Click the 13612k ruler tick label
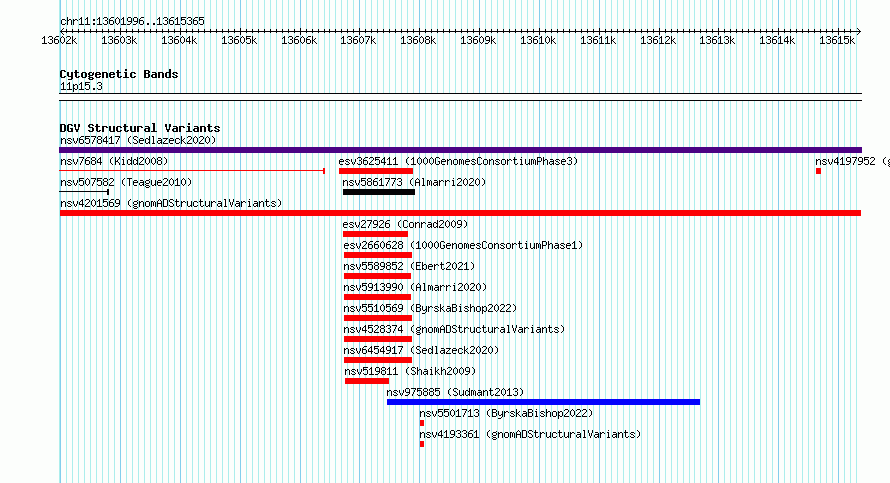This screenshot has width=890, height=483. (658, 41)
